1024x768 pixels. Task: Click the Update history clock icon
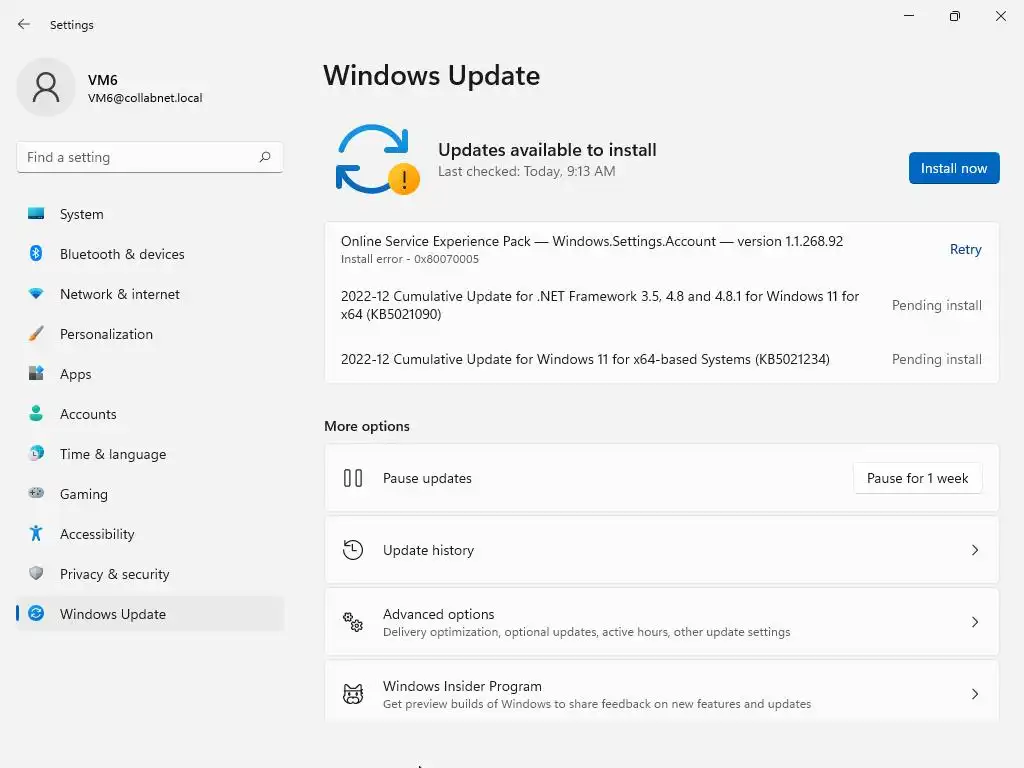tap(353, 550)
